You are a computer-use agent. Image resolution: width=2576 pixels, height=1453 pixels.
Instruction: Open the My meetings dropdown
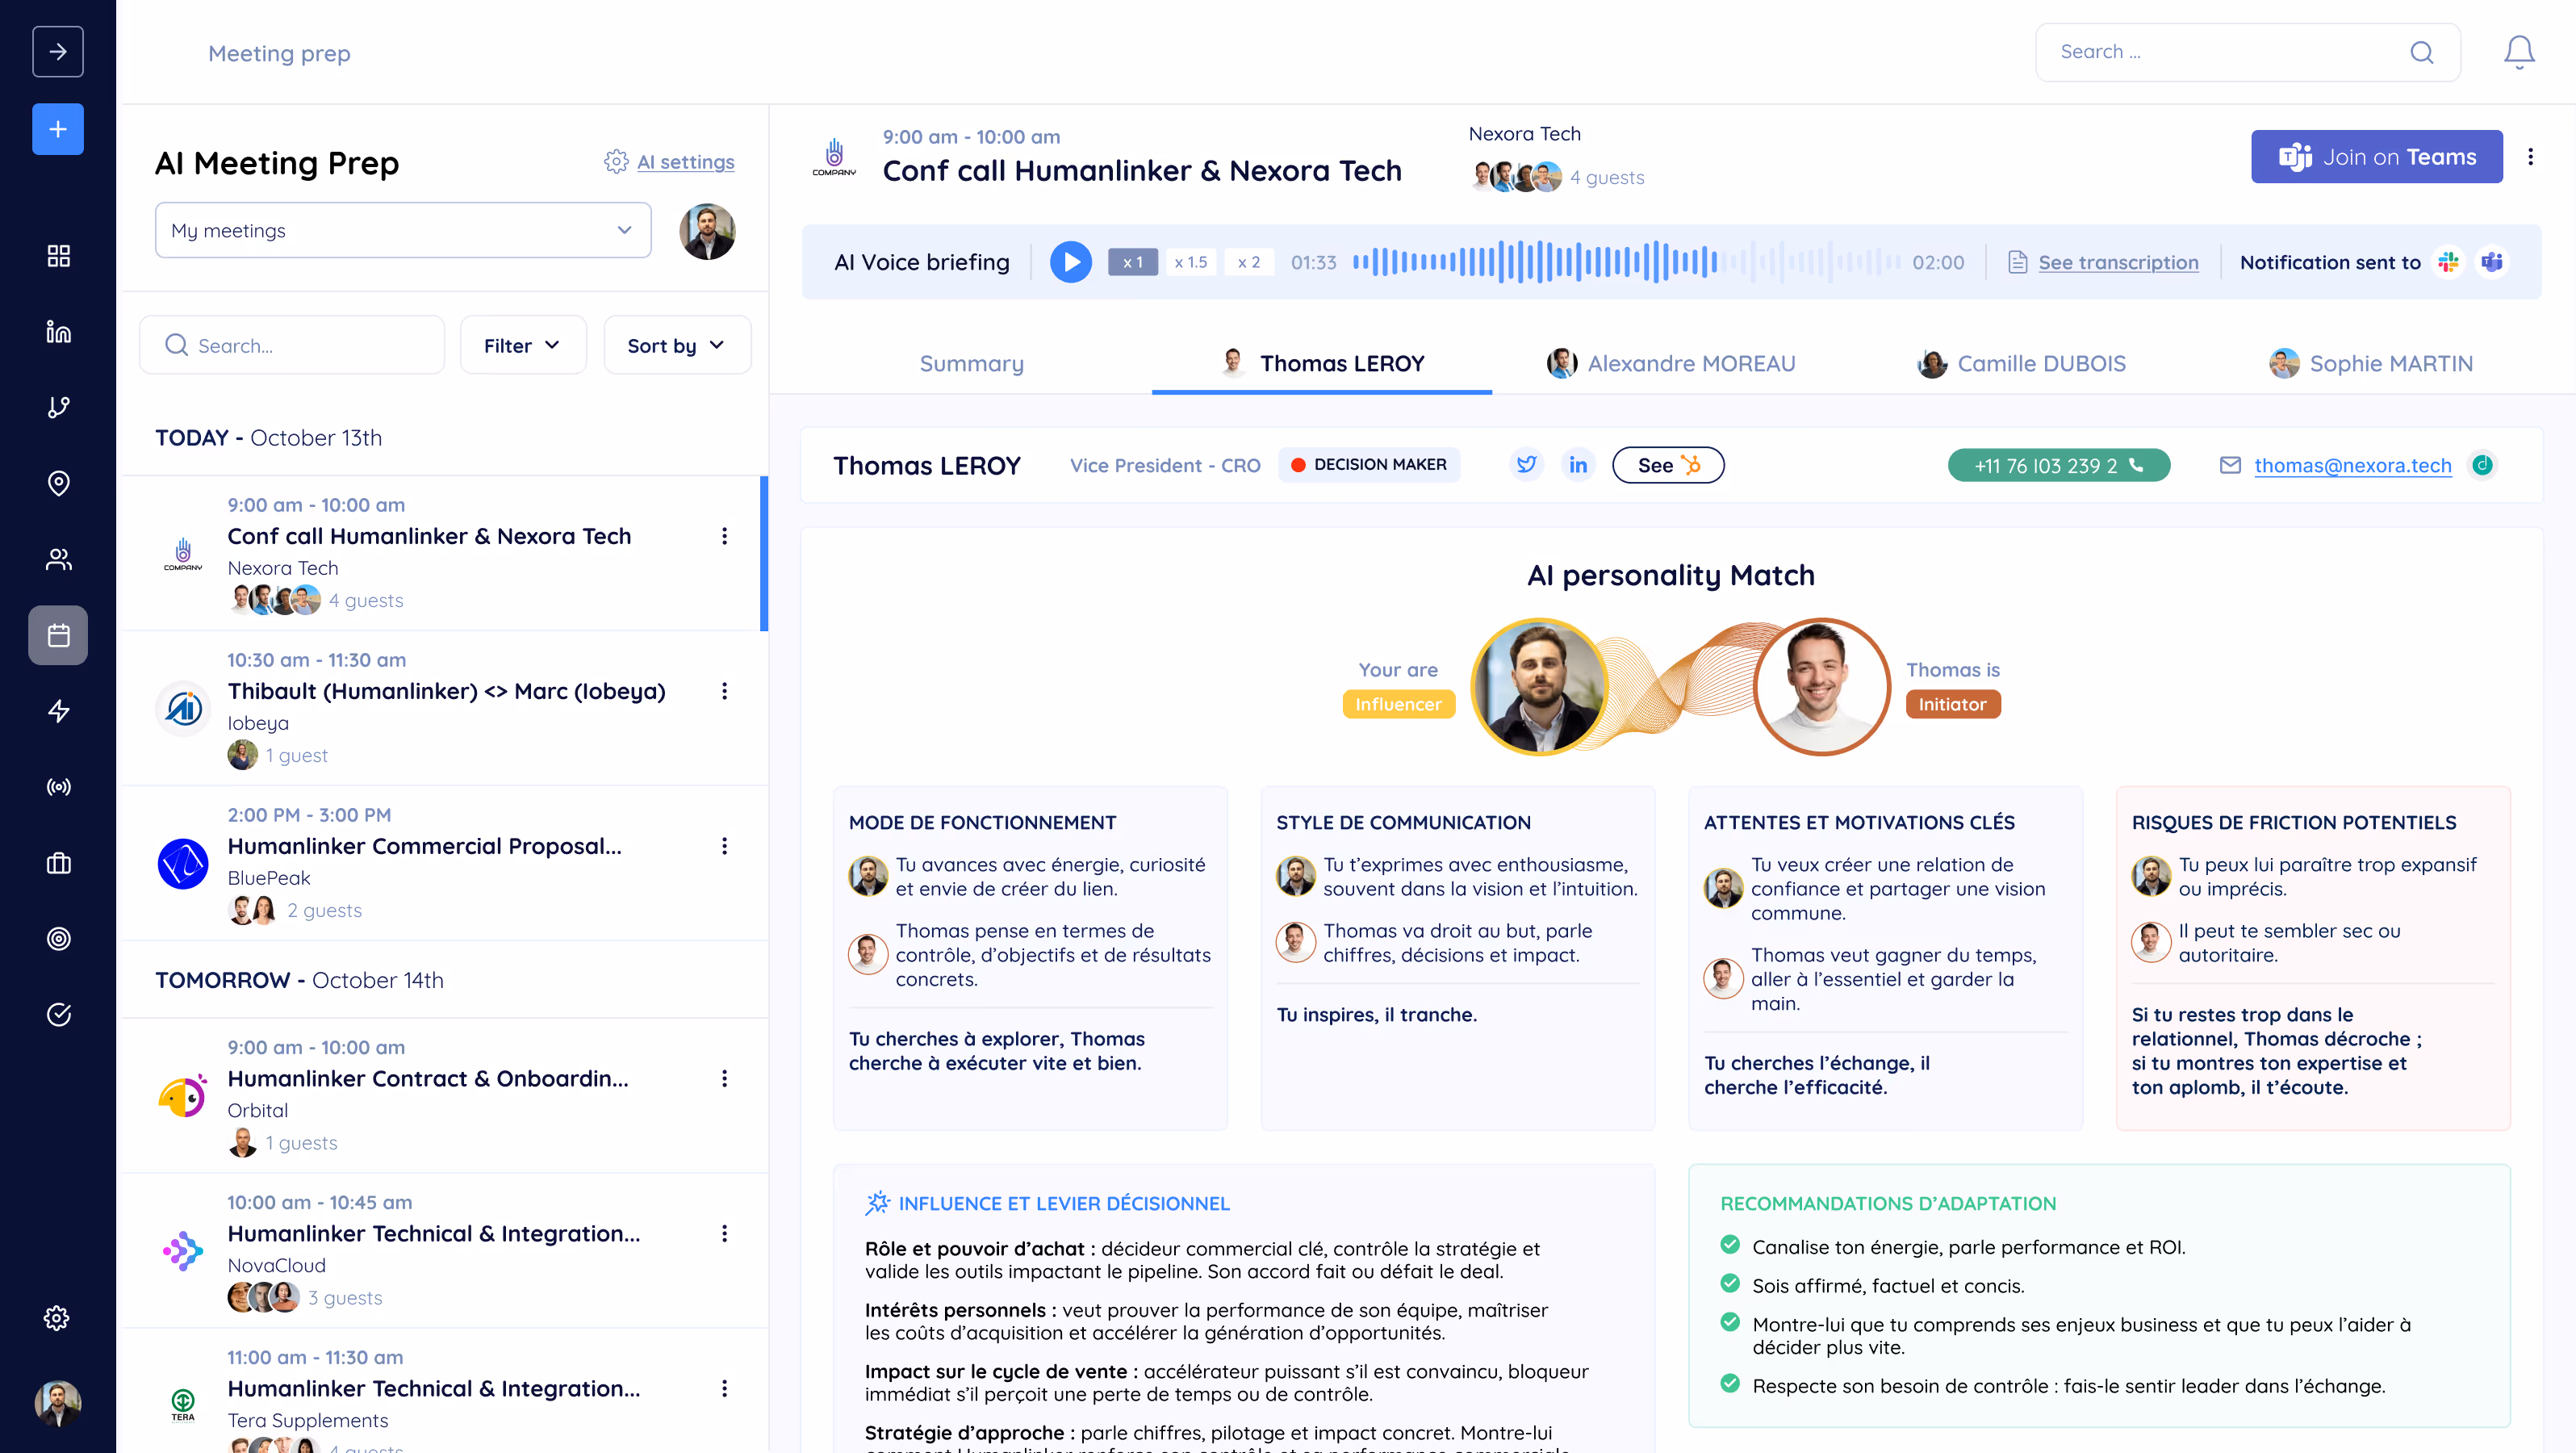pyautogui.click(x=402, y=230)
